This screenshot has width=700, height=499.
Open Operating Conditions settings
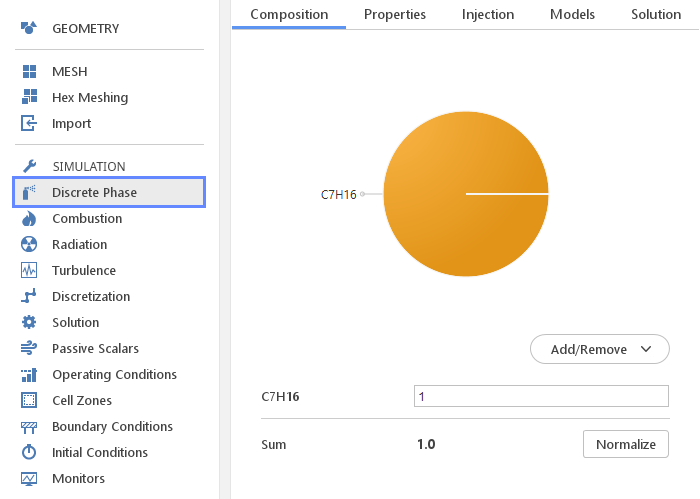tap(114, 374)
